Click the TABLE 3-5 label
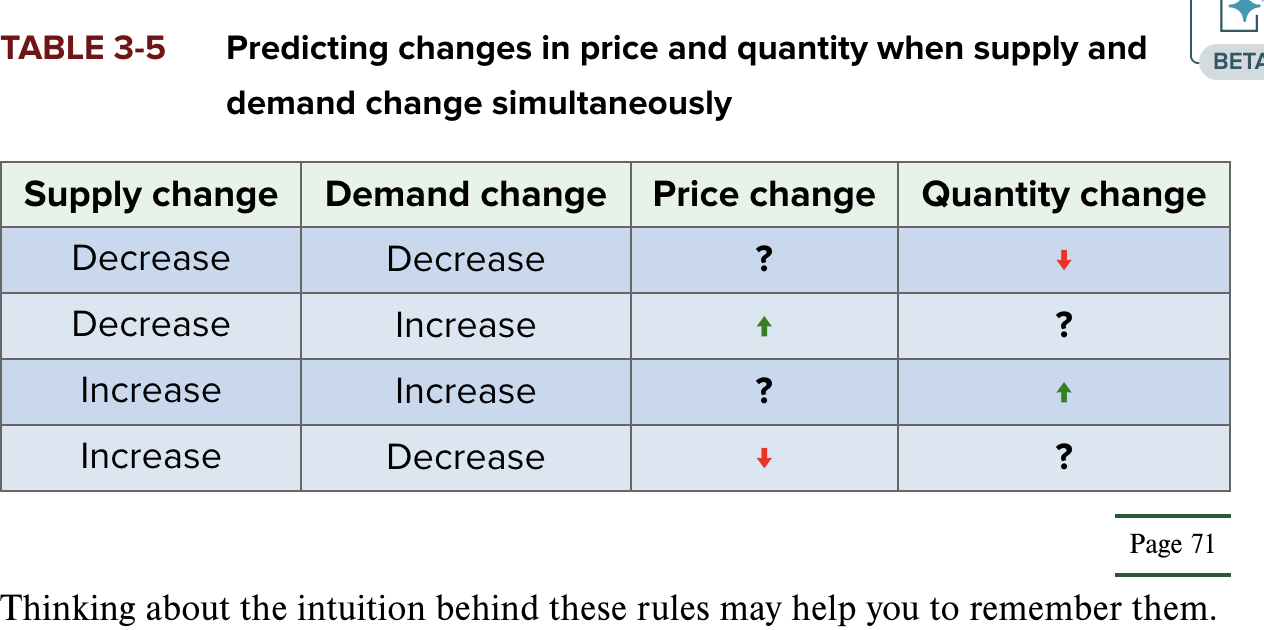Viewport: 1264px width, 630px height. click(x=83, y=48)
